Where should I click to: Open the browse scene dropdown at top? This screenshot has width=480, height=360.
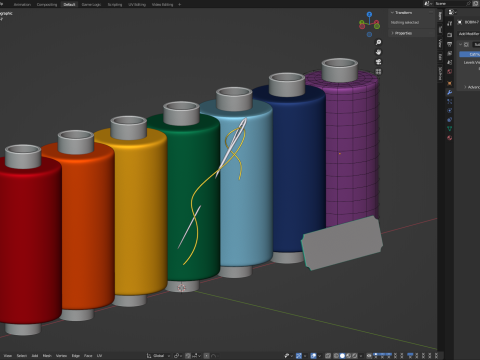(x=428, y=3)
